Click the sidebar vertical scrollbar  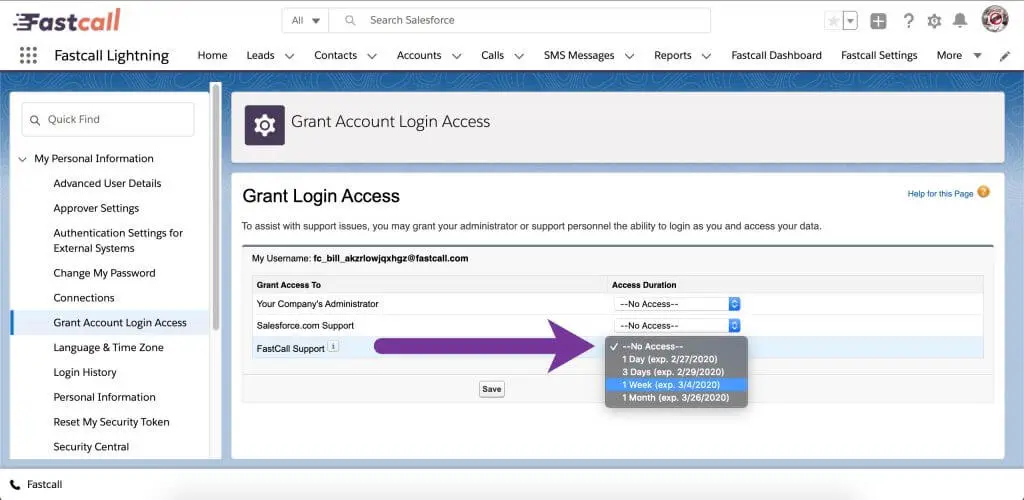[216, 206]
